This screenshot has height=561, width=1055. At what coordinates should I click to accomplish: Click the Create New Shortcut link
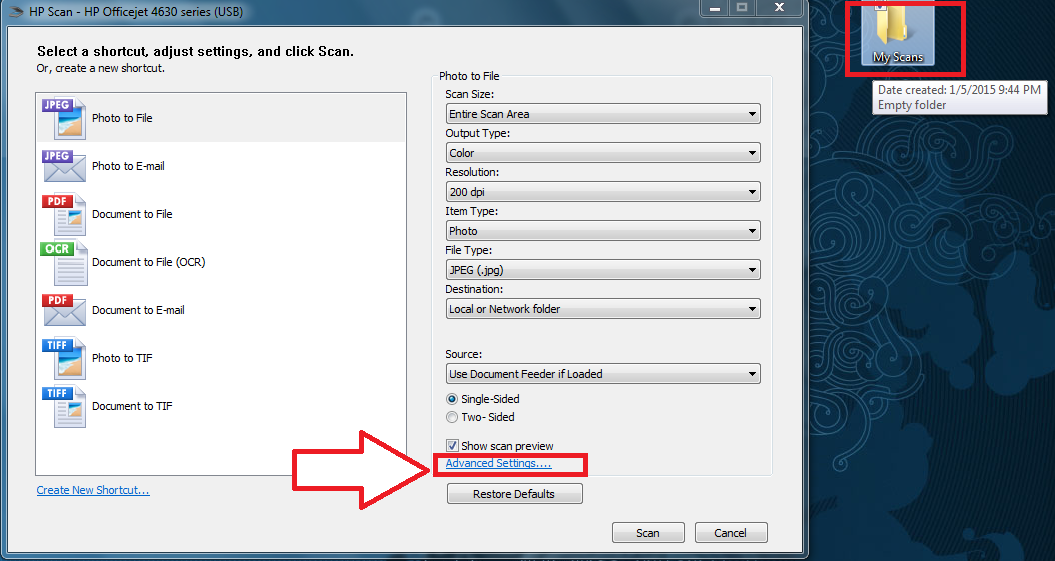(x=93, y=490)
